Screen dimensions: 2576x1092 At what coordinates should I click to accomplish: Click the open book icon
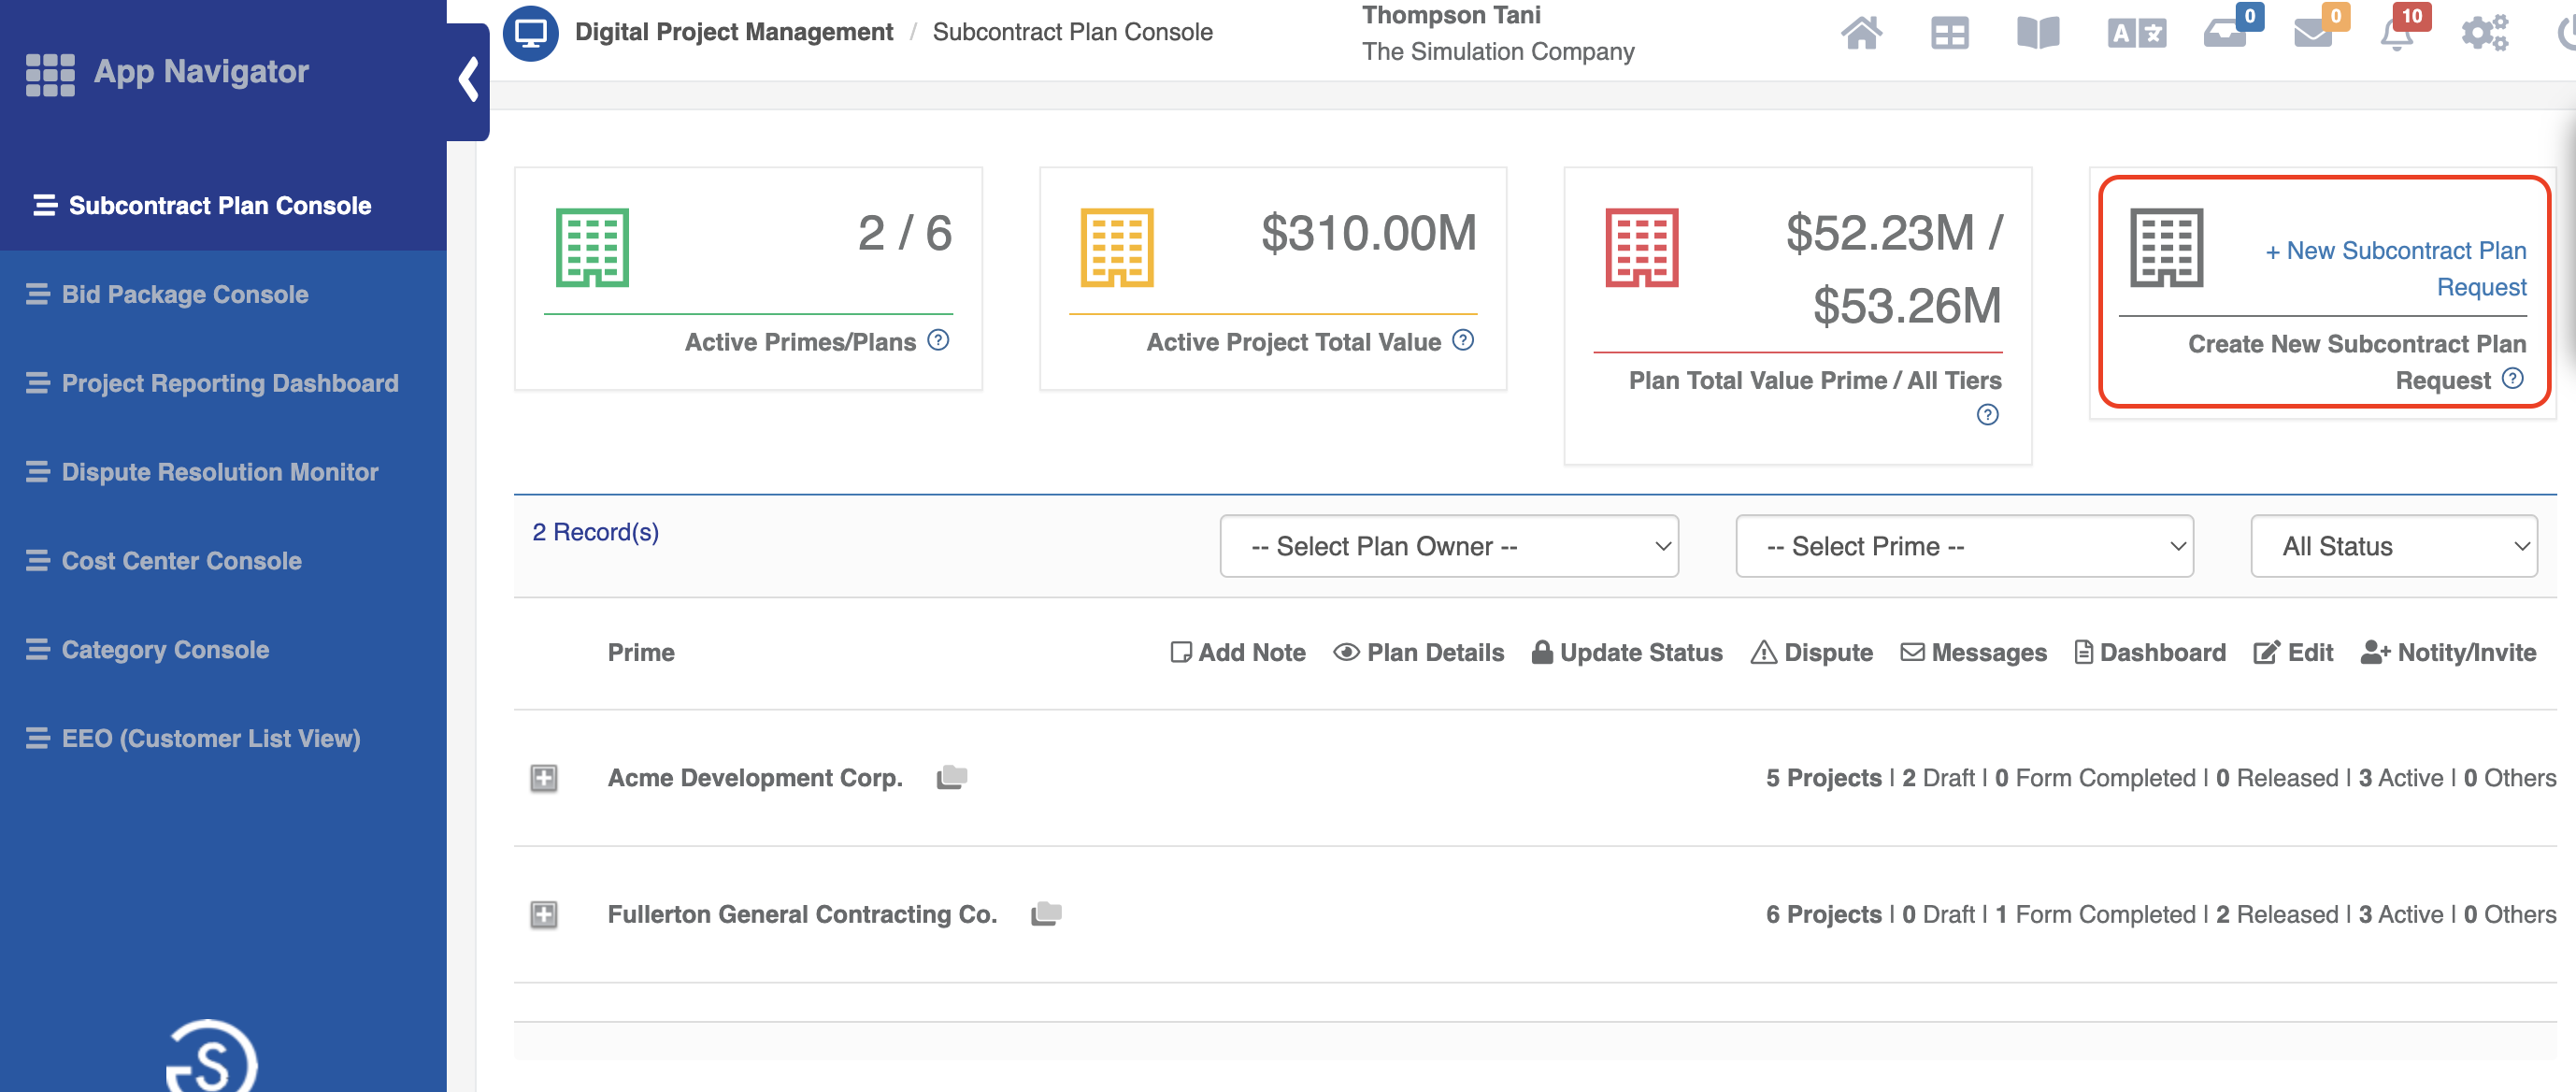pos(2037,34)
